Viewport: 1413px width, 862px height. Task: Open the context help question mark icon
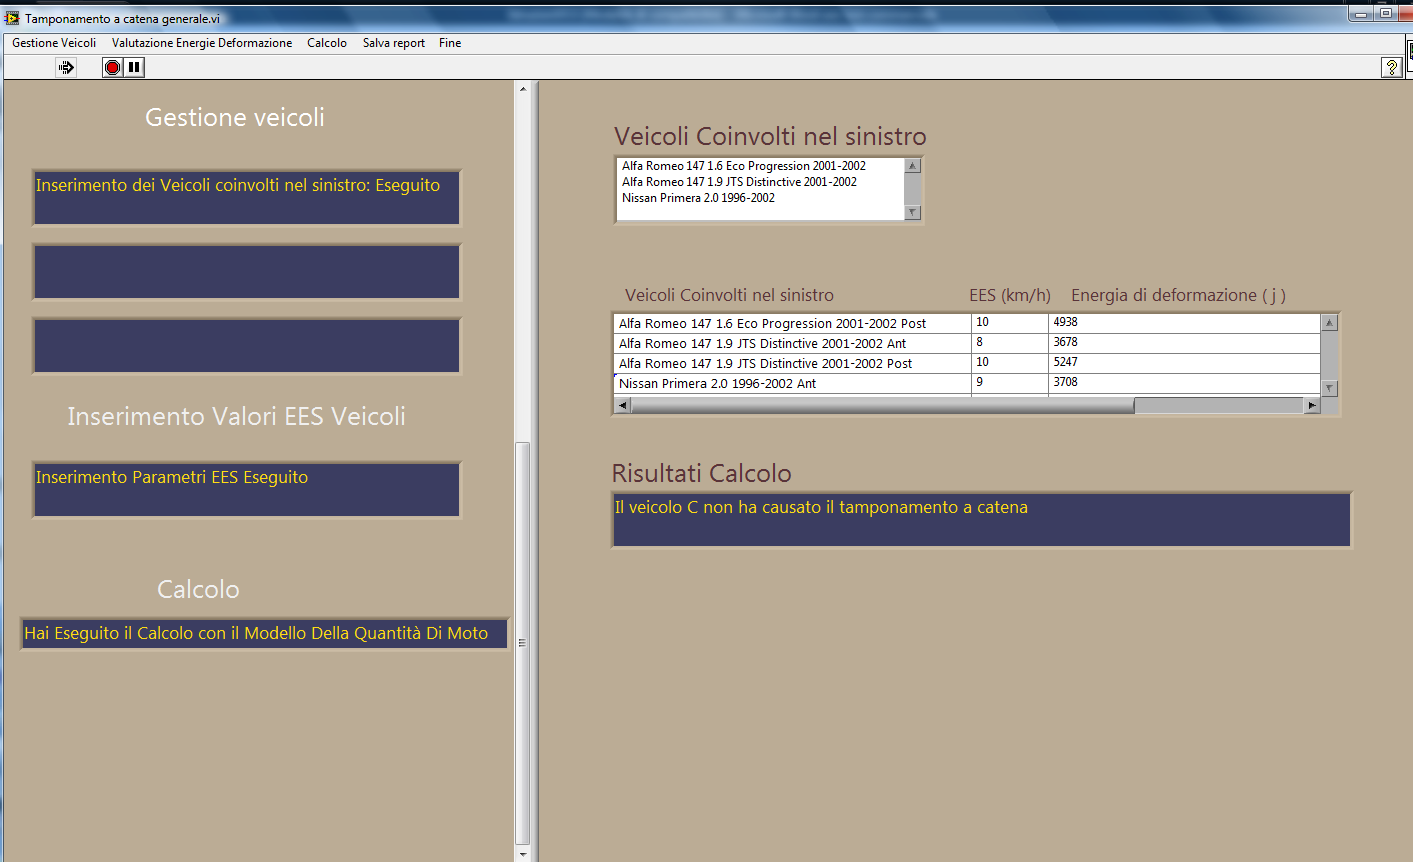tap(1391, 67)
